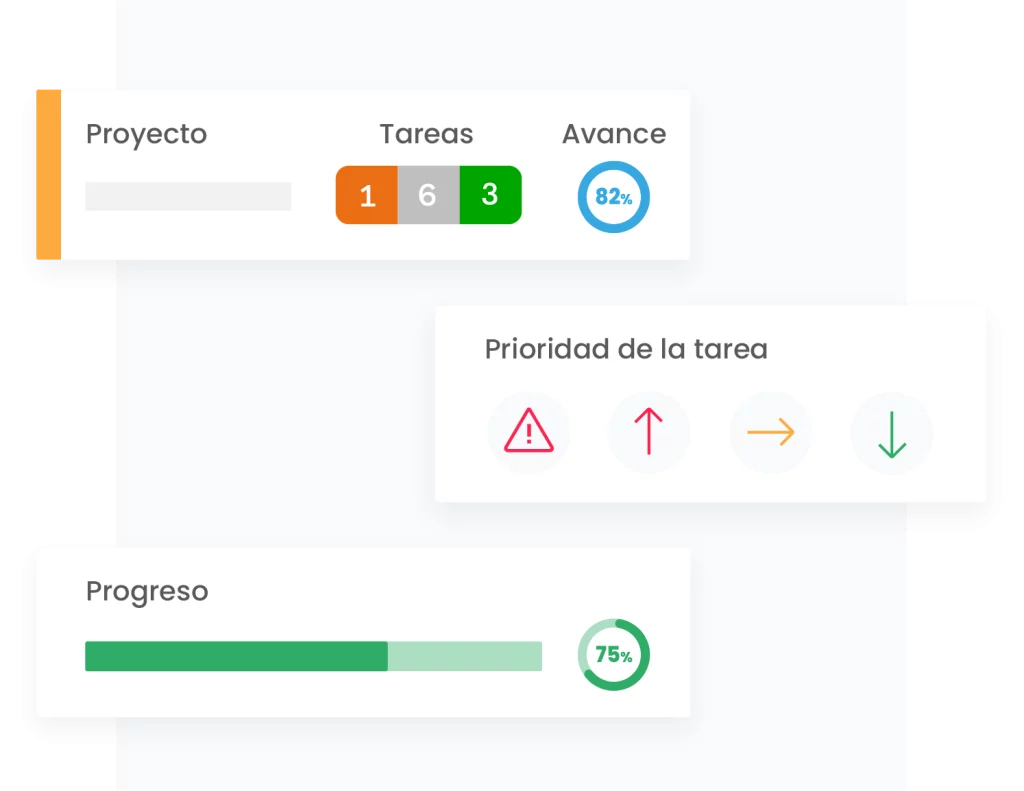Image resolution: width=1024 pixels, height=791 pixels.
Task: Open the green task count badge 3
Action: pos(490,195)
